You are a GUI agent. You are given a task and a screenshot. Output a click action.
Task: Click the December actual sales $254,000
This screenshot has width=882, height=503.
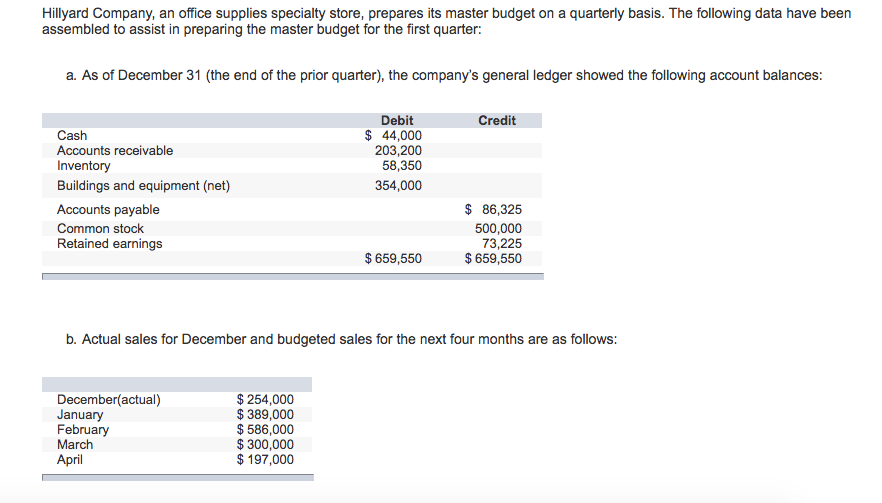(x=265, y=400)
